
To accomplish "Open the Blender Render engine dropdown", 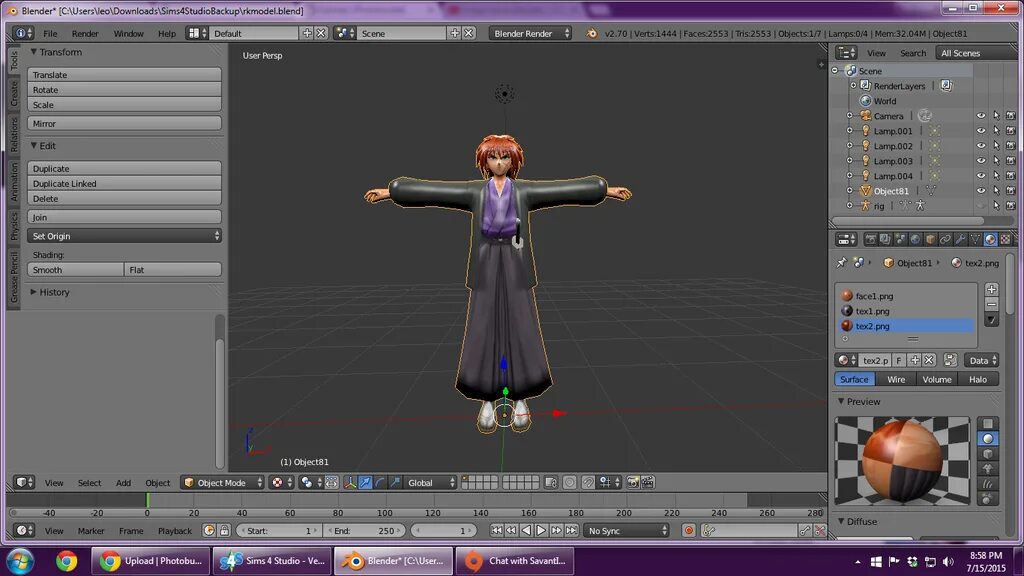I will coord(530,33).
